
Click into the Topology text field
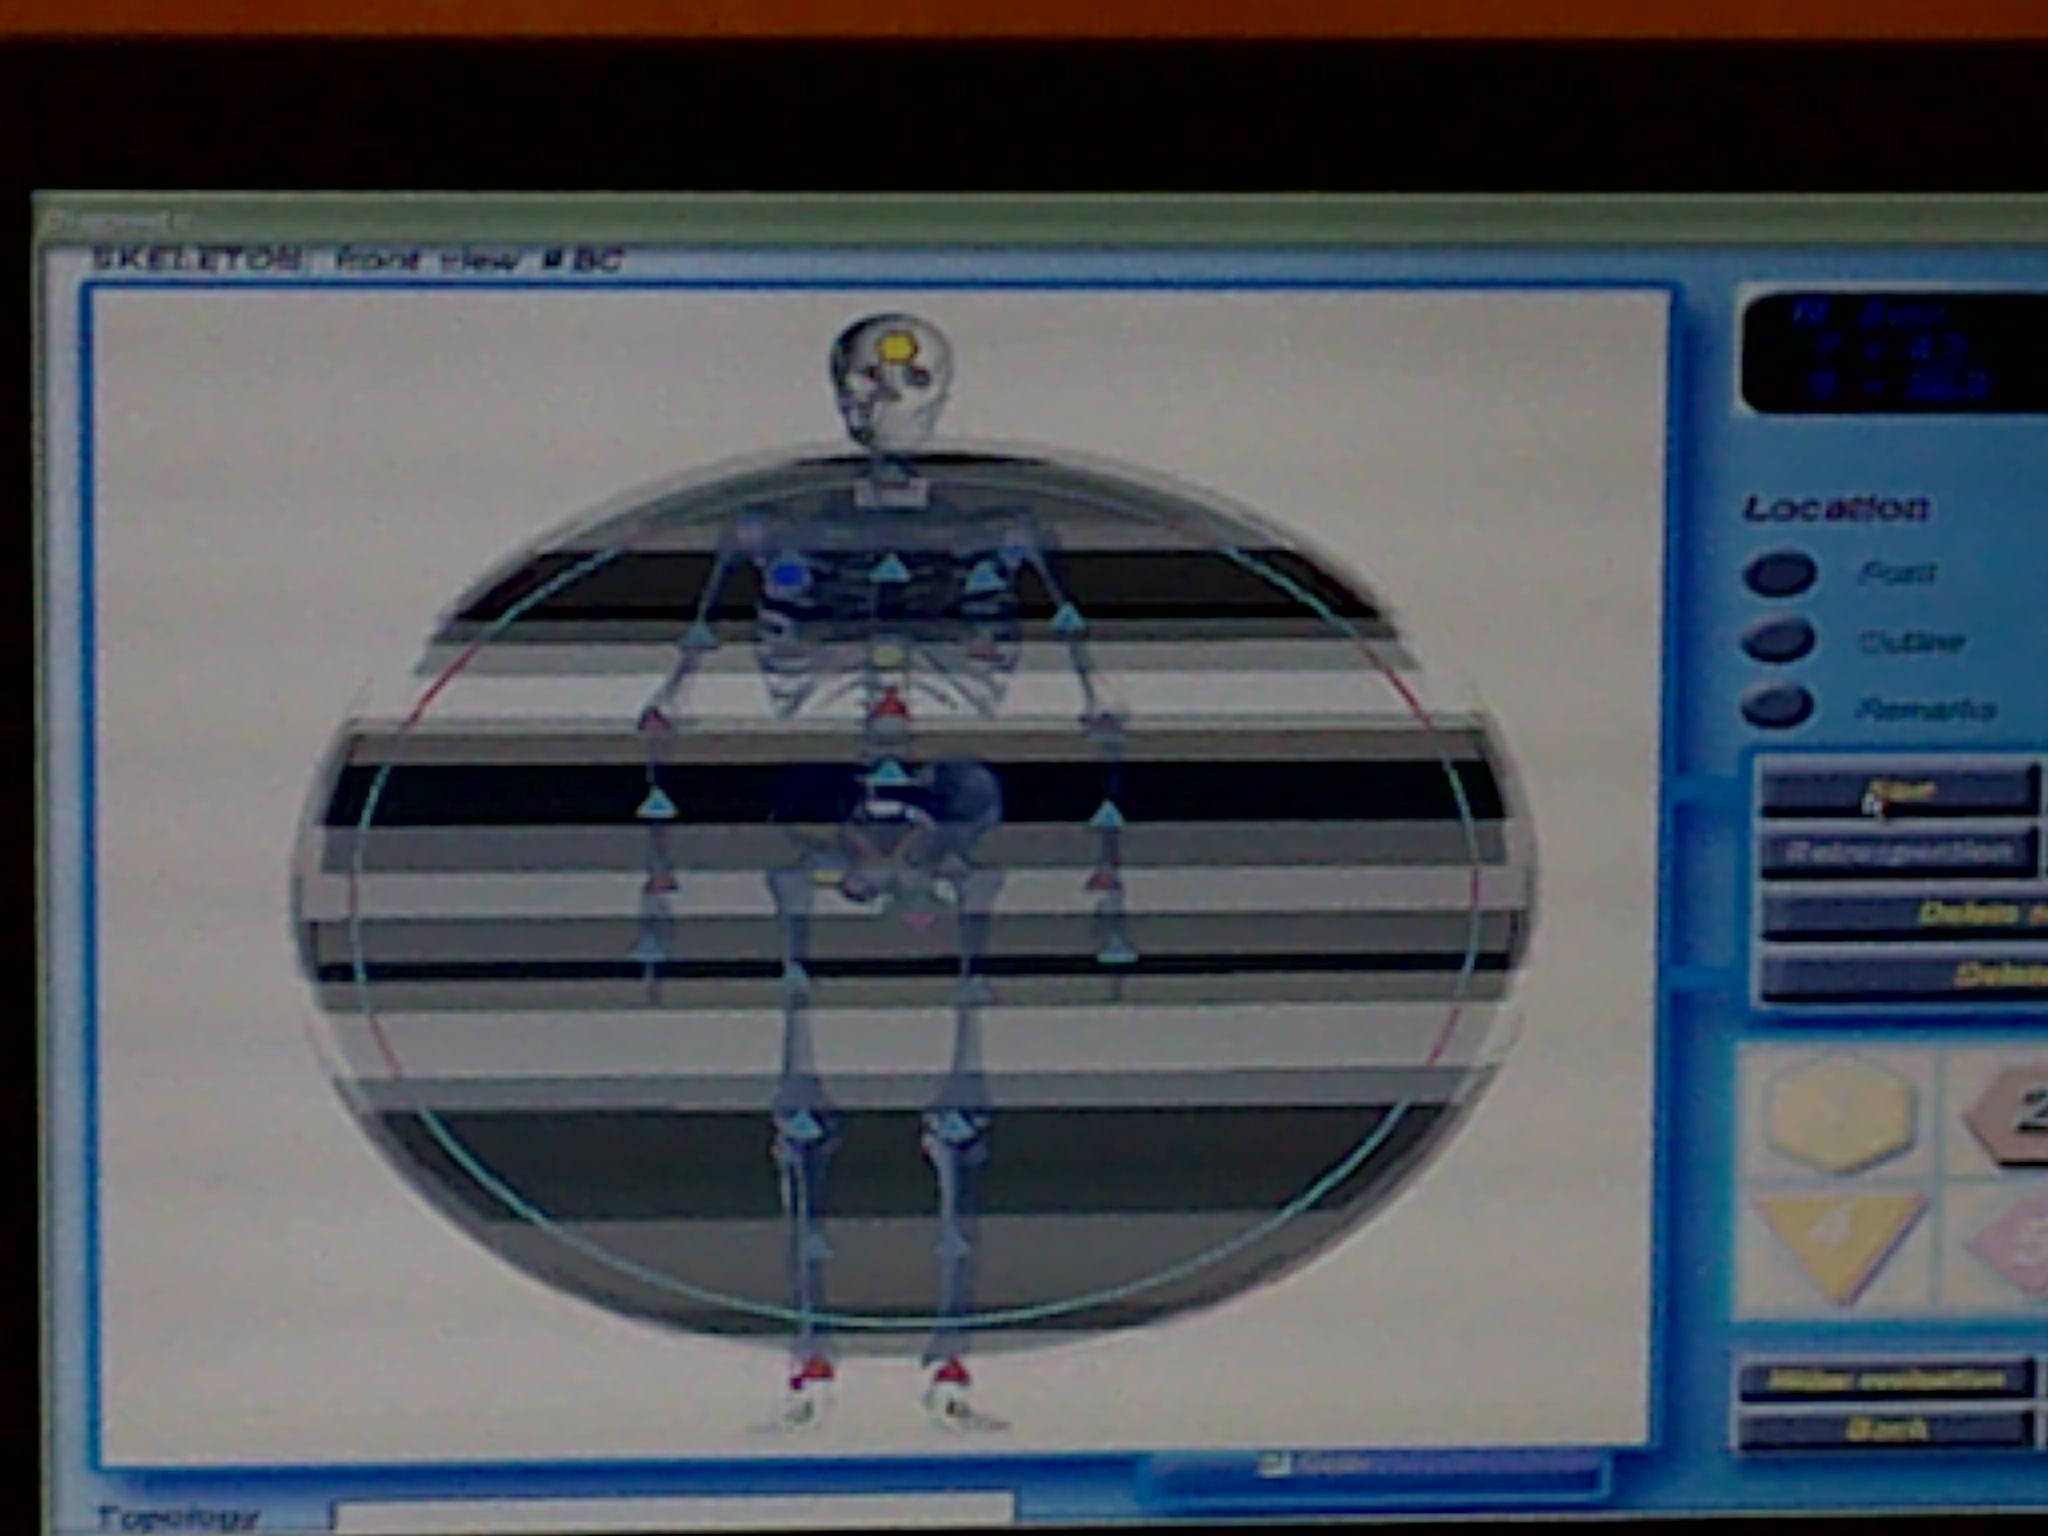coord(672,1514)
